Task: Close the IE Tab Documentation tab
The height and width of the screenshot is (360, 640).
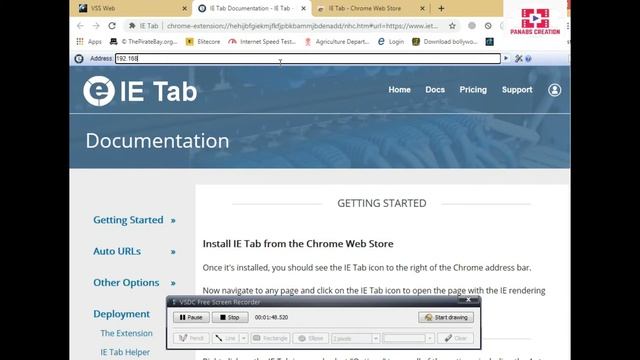Action: coord(303,8)
